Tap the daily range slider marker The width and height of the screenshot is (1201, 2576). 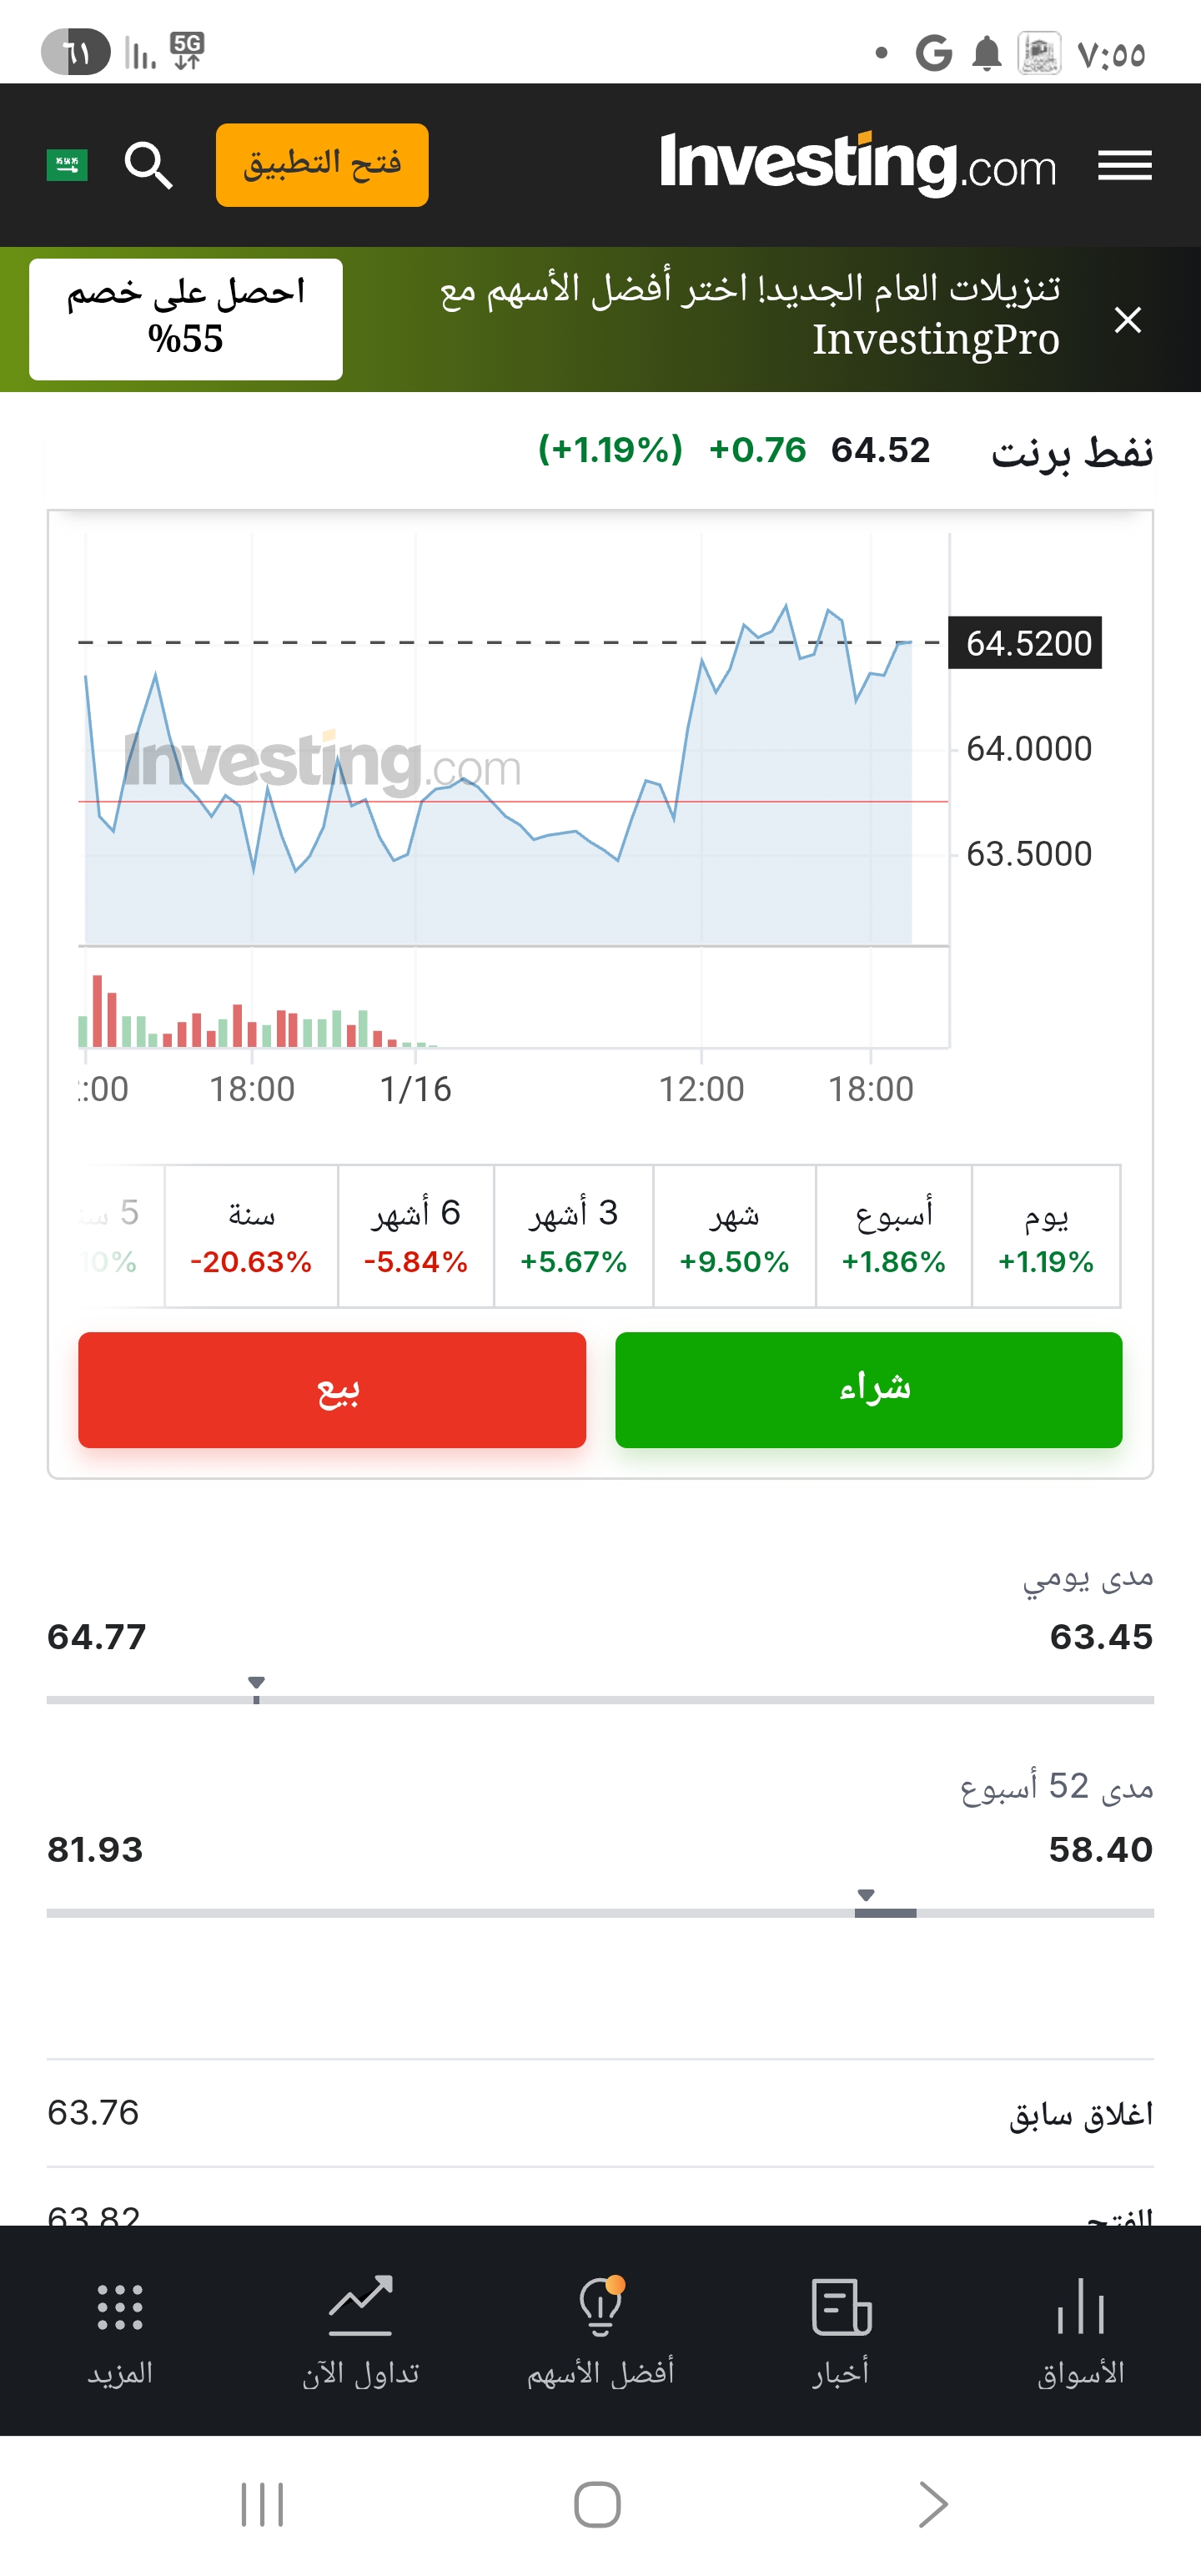point(257,1686)
